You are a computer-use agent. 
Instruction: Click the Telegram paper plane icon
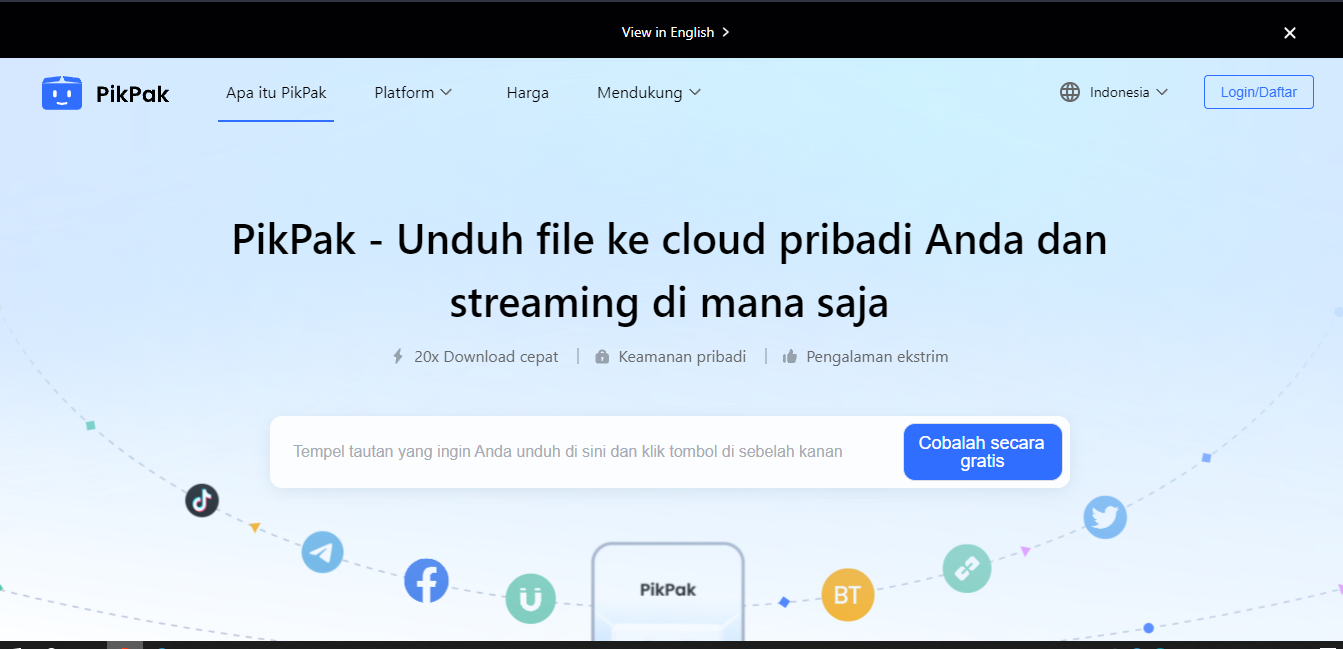(x=323, y=552)
